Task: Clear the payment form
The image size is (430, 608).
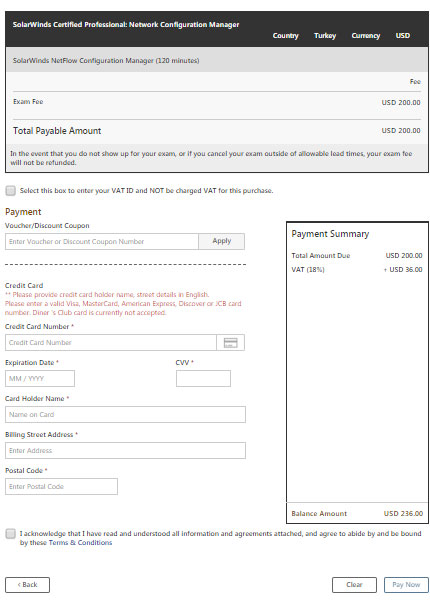Action: (x=354, y=585)
